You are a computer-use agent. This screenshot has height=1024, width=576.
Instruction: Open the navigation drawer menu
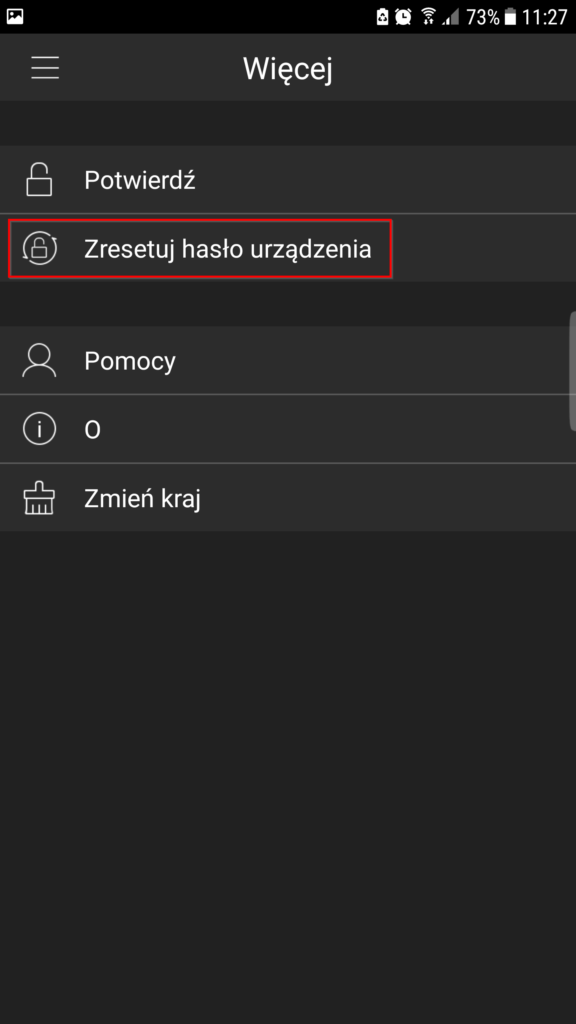(45, 68)
